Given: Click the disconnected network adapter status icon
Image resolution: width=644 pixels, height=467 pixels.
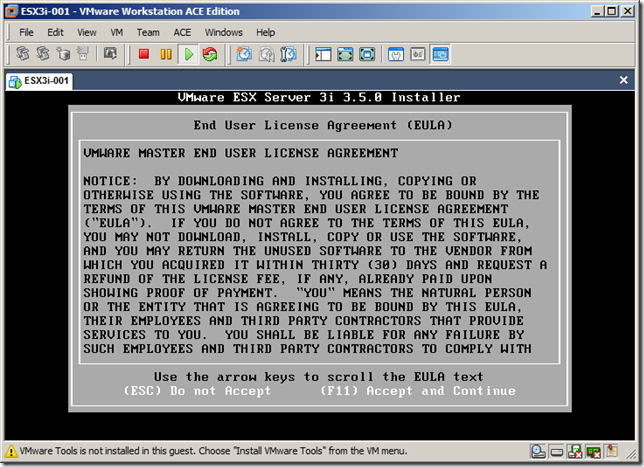Looking at the screenshot, I should point(593,452).
